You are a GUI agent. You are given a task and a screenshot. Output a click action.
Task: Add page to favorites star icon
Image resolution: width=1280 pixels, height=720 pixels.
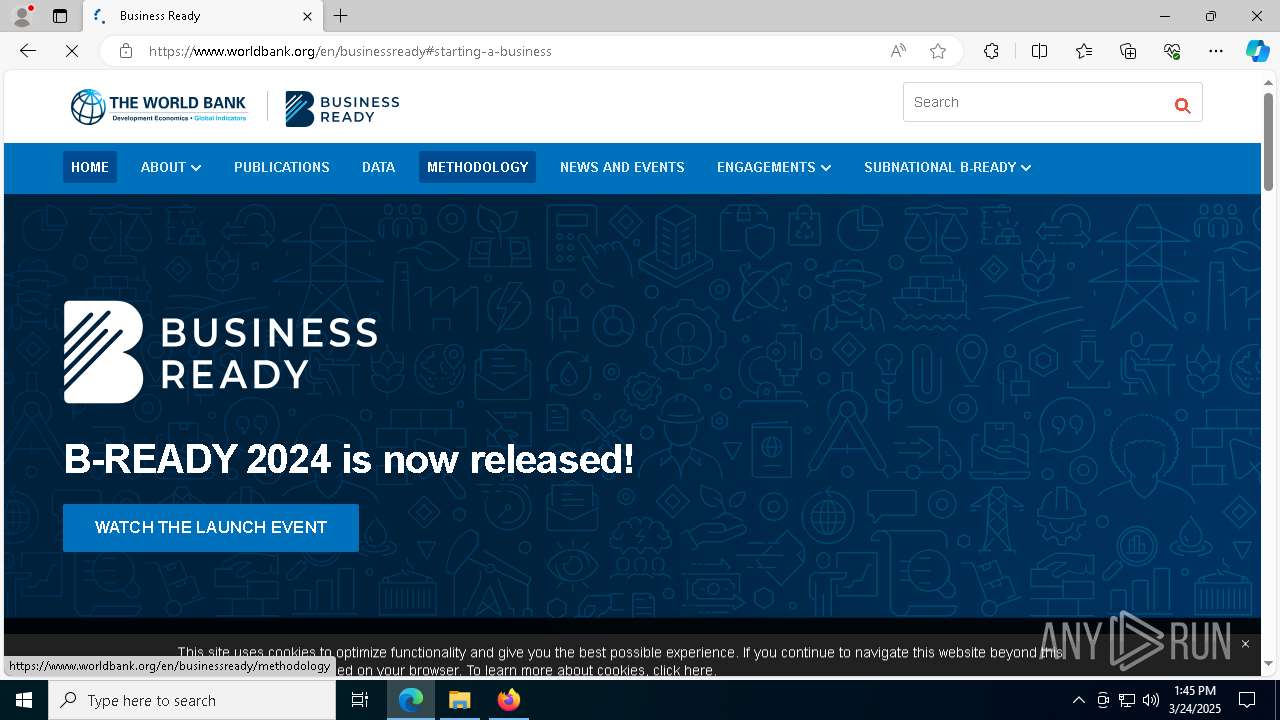click(x=938, y=51)
